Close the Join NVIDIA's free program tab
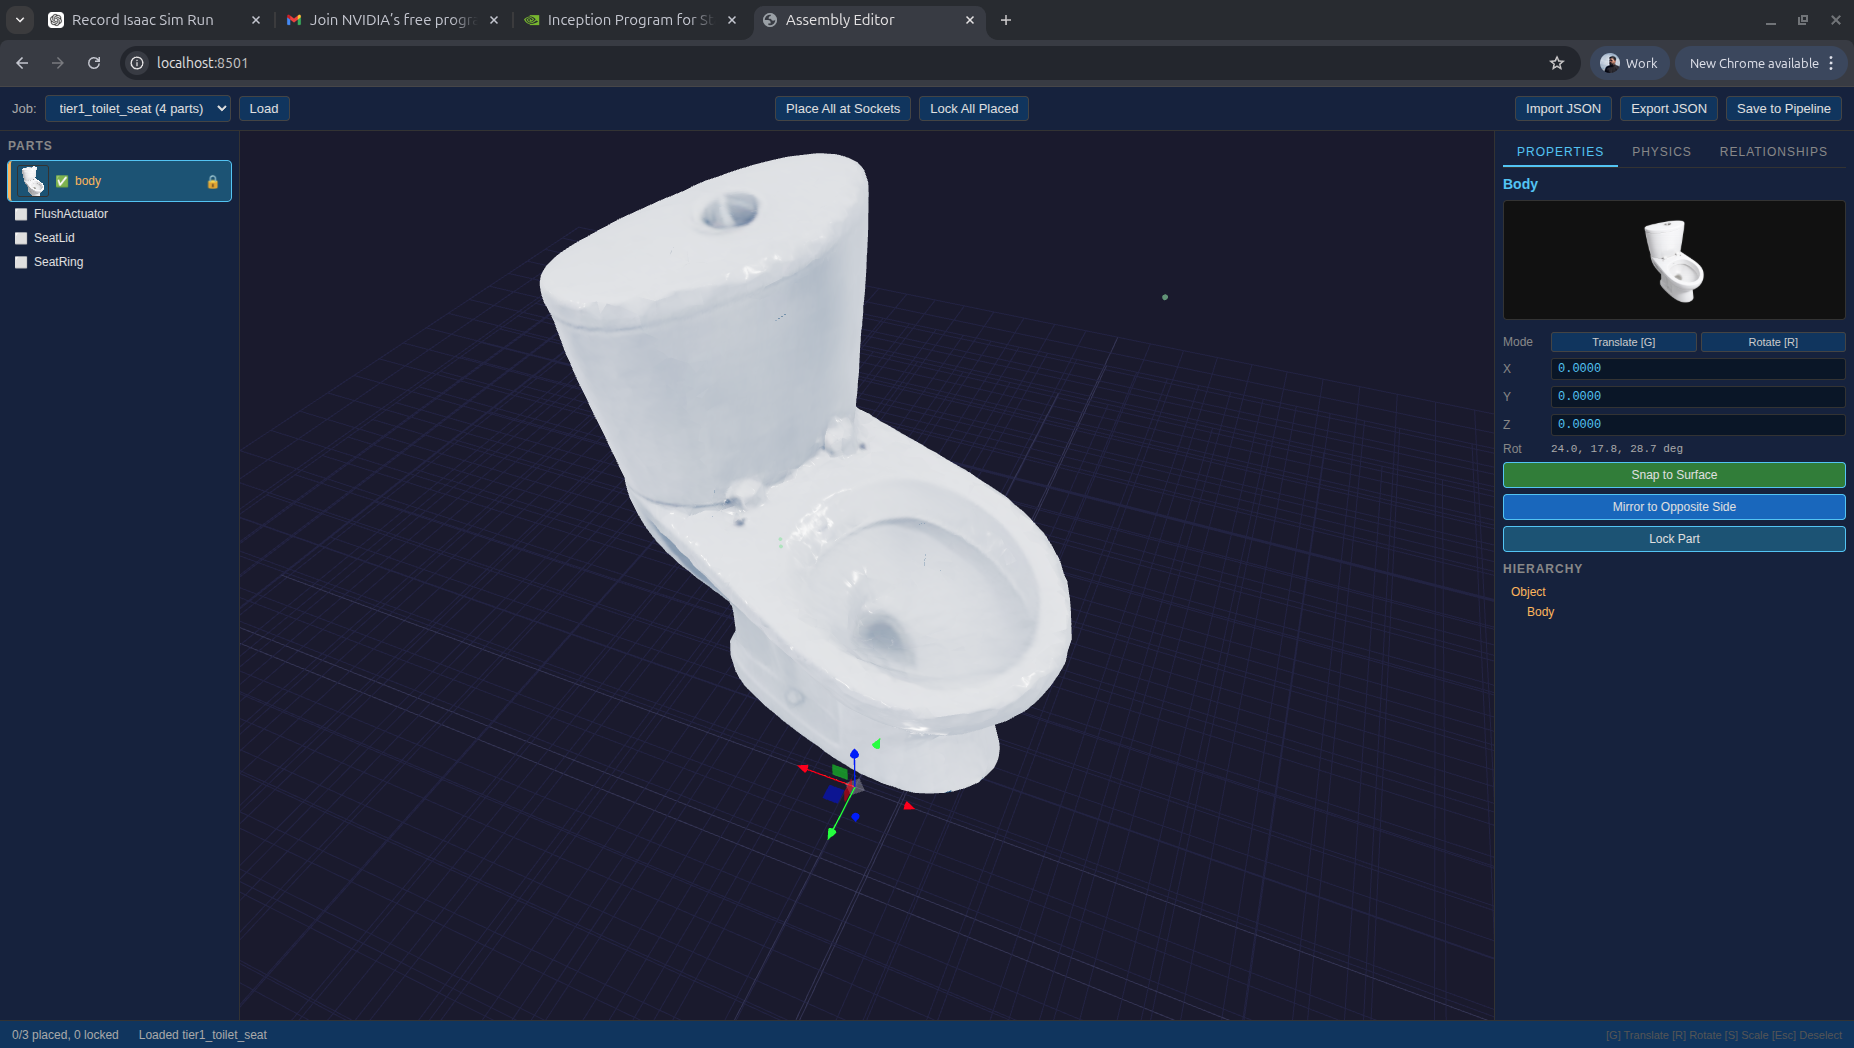 click(x=494, y=20)
